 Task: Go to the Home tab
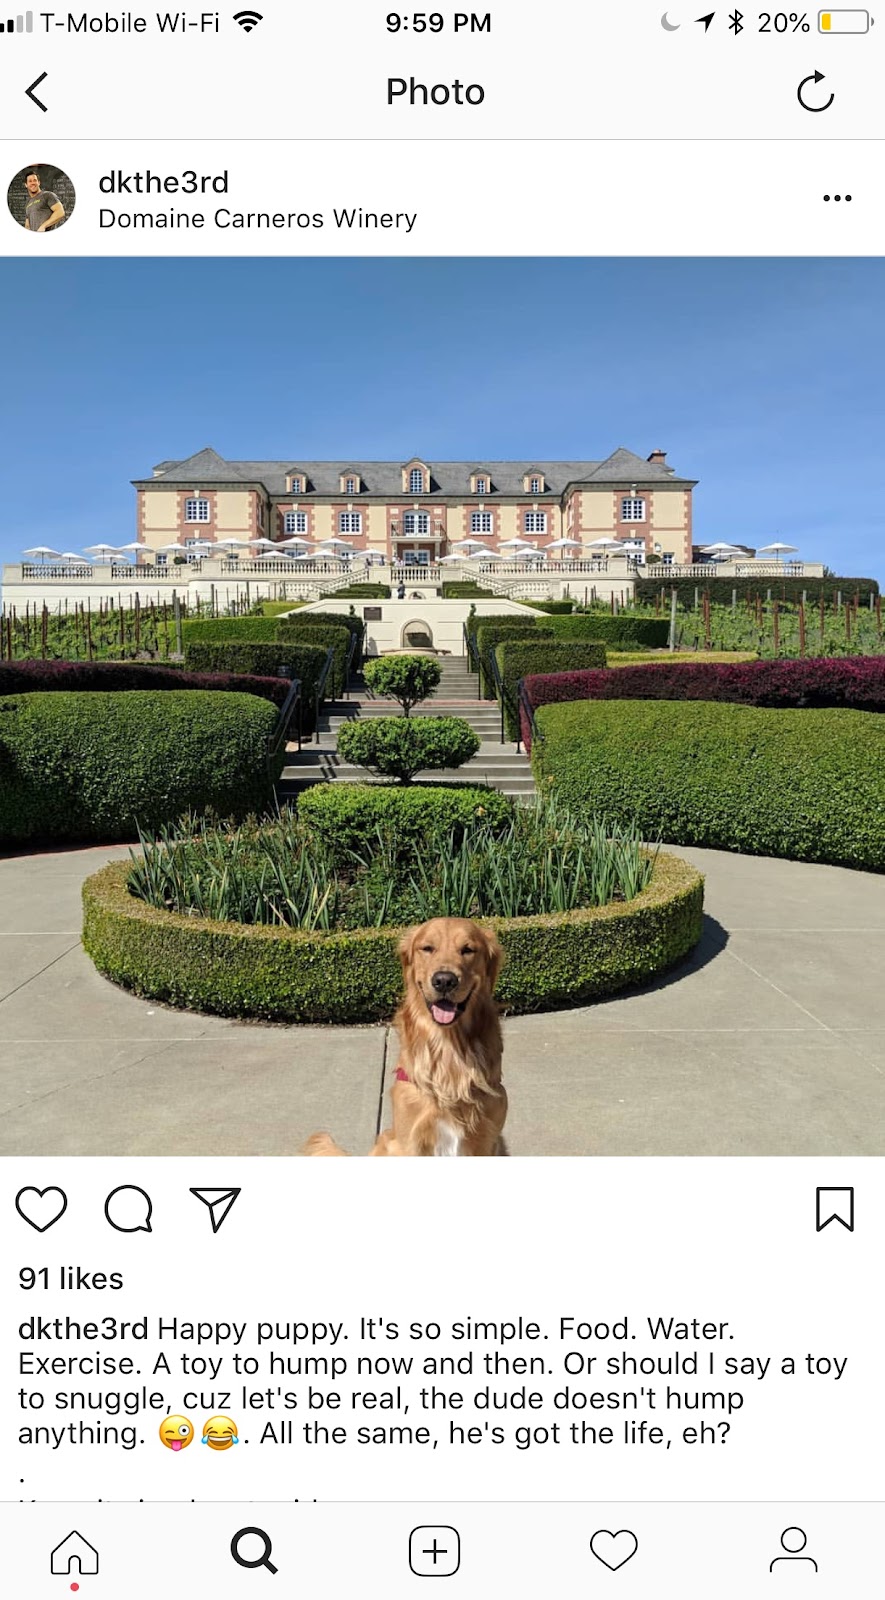coord(75,1552)
